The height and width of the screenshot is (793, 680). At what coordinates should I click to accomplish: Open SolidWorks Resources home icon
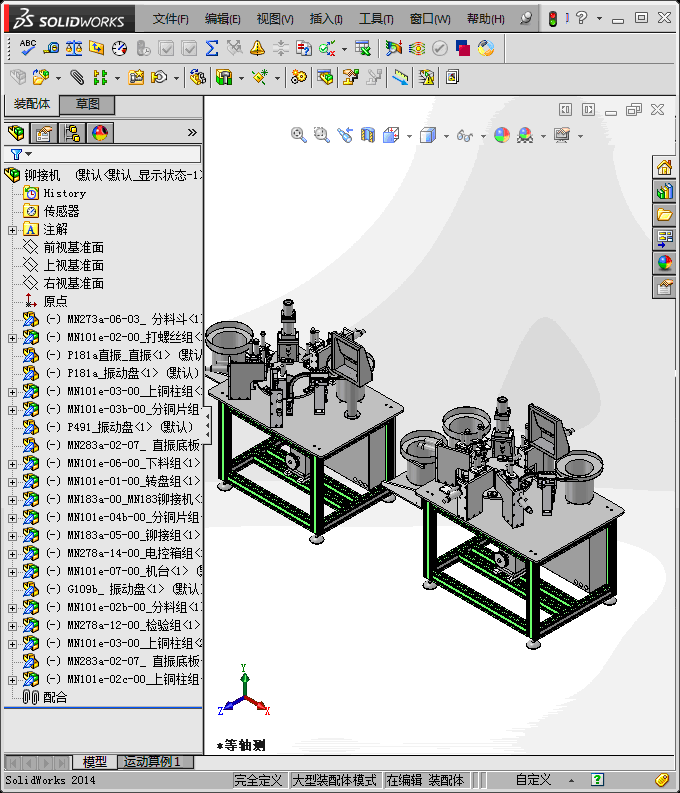click(x=664, y=167)
